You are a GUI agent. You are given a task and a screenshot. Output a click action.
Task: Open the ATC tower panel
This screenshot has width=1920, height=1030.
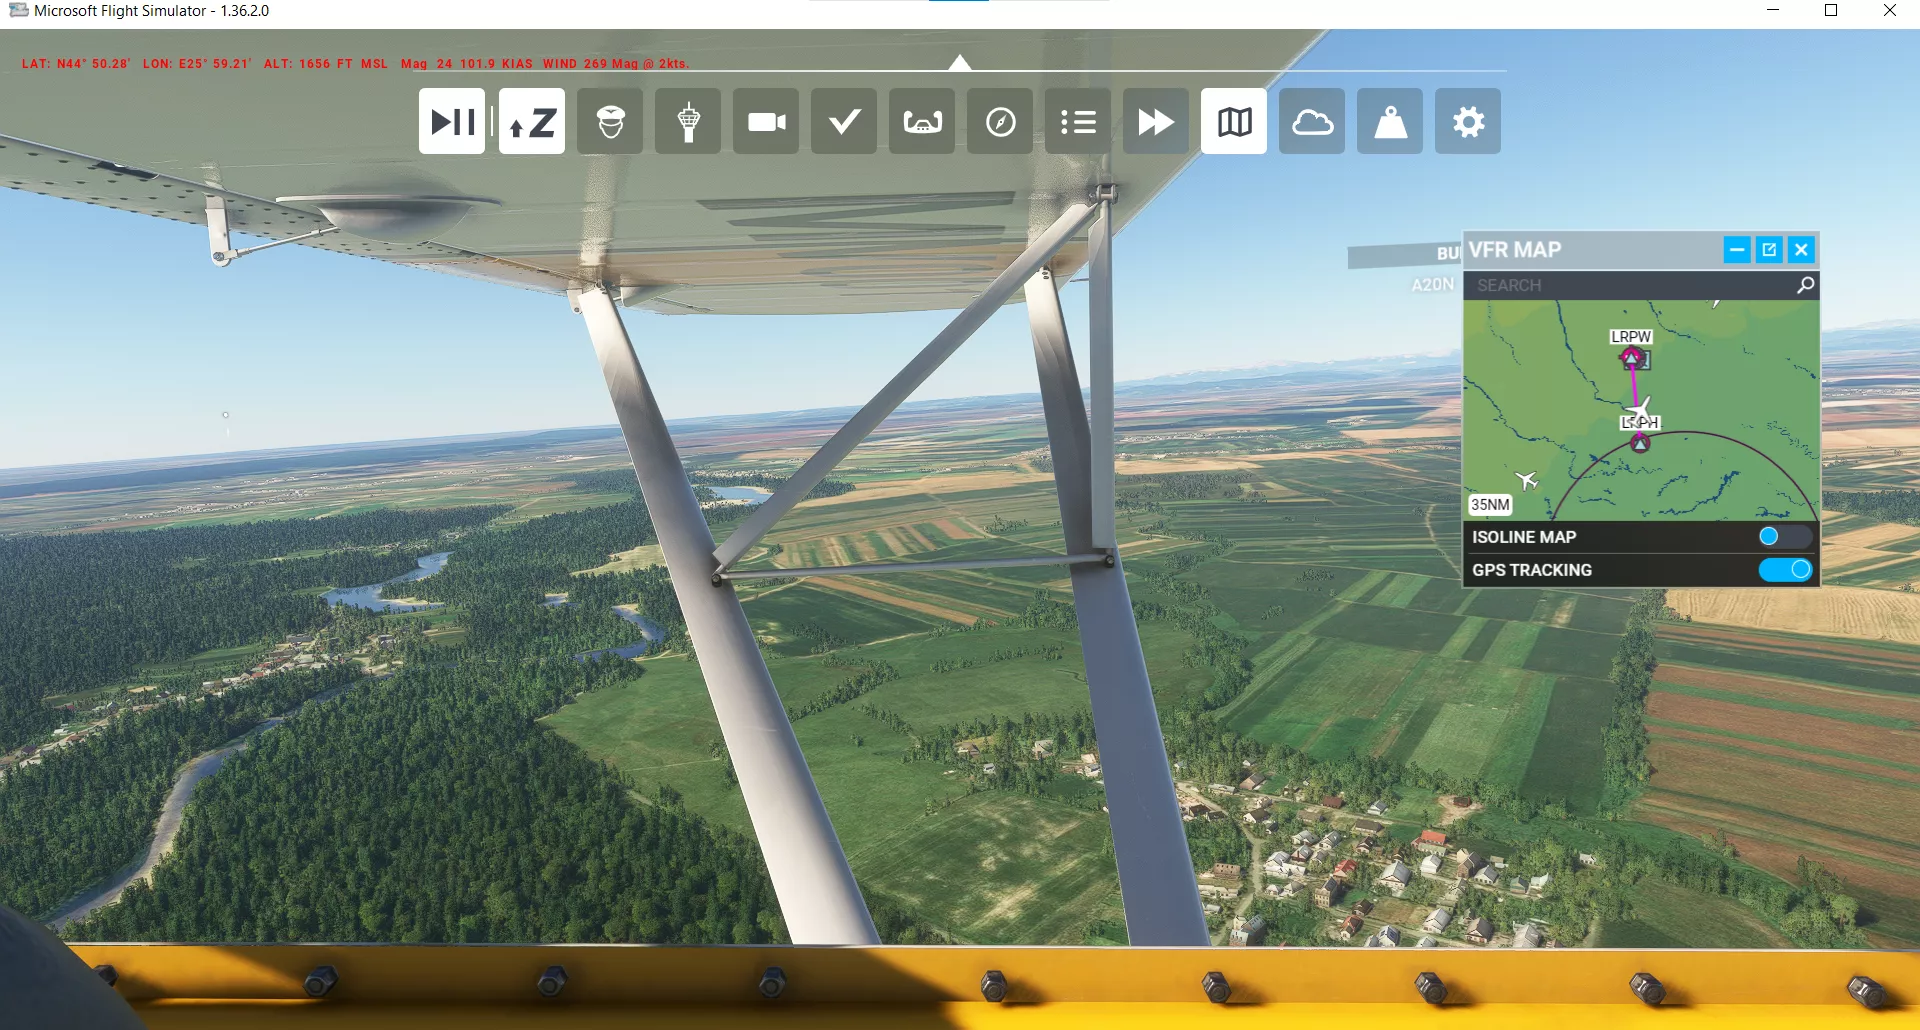click(688, 121)
